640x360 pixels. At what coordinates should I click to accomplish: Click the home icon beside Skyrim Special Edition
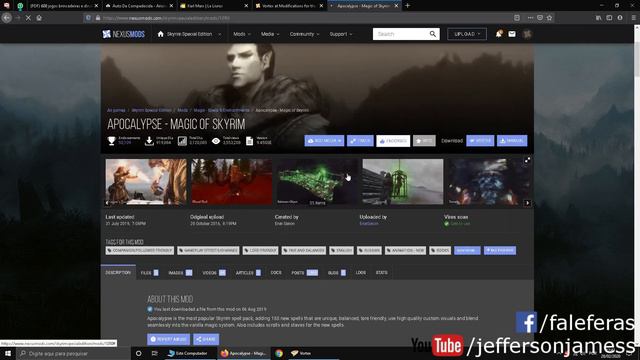point(160,34)
